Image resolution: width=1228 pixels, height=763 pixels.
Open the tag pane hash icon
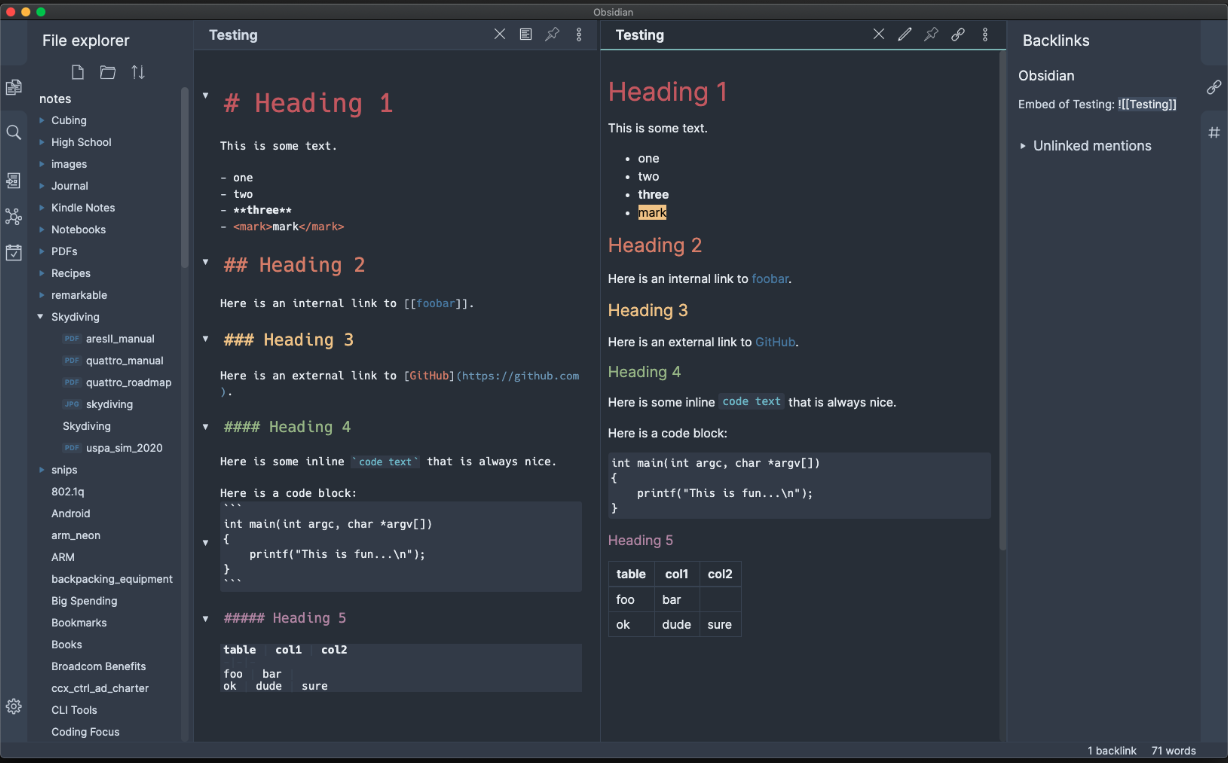point(1214,132)
